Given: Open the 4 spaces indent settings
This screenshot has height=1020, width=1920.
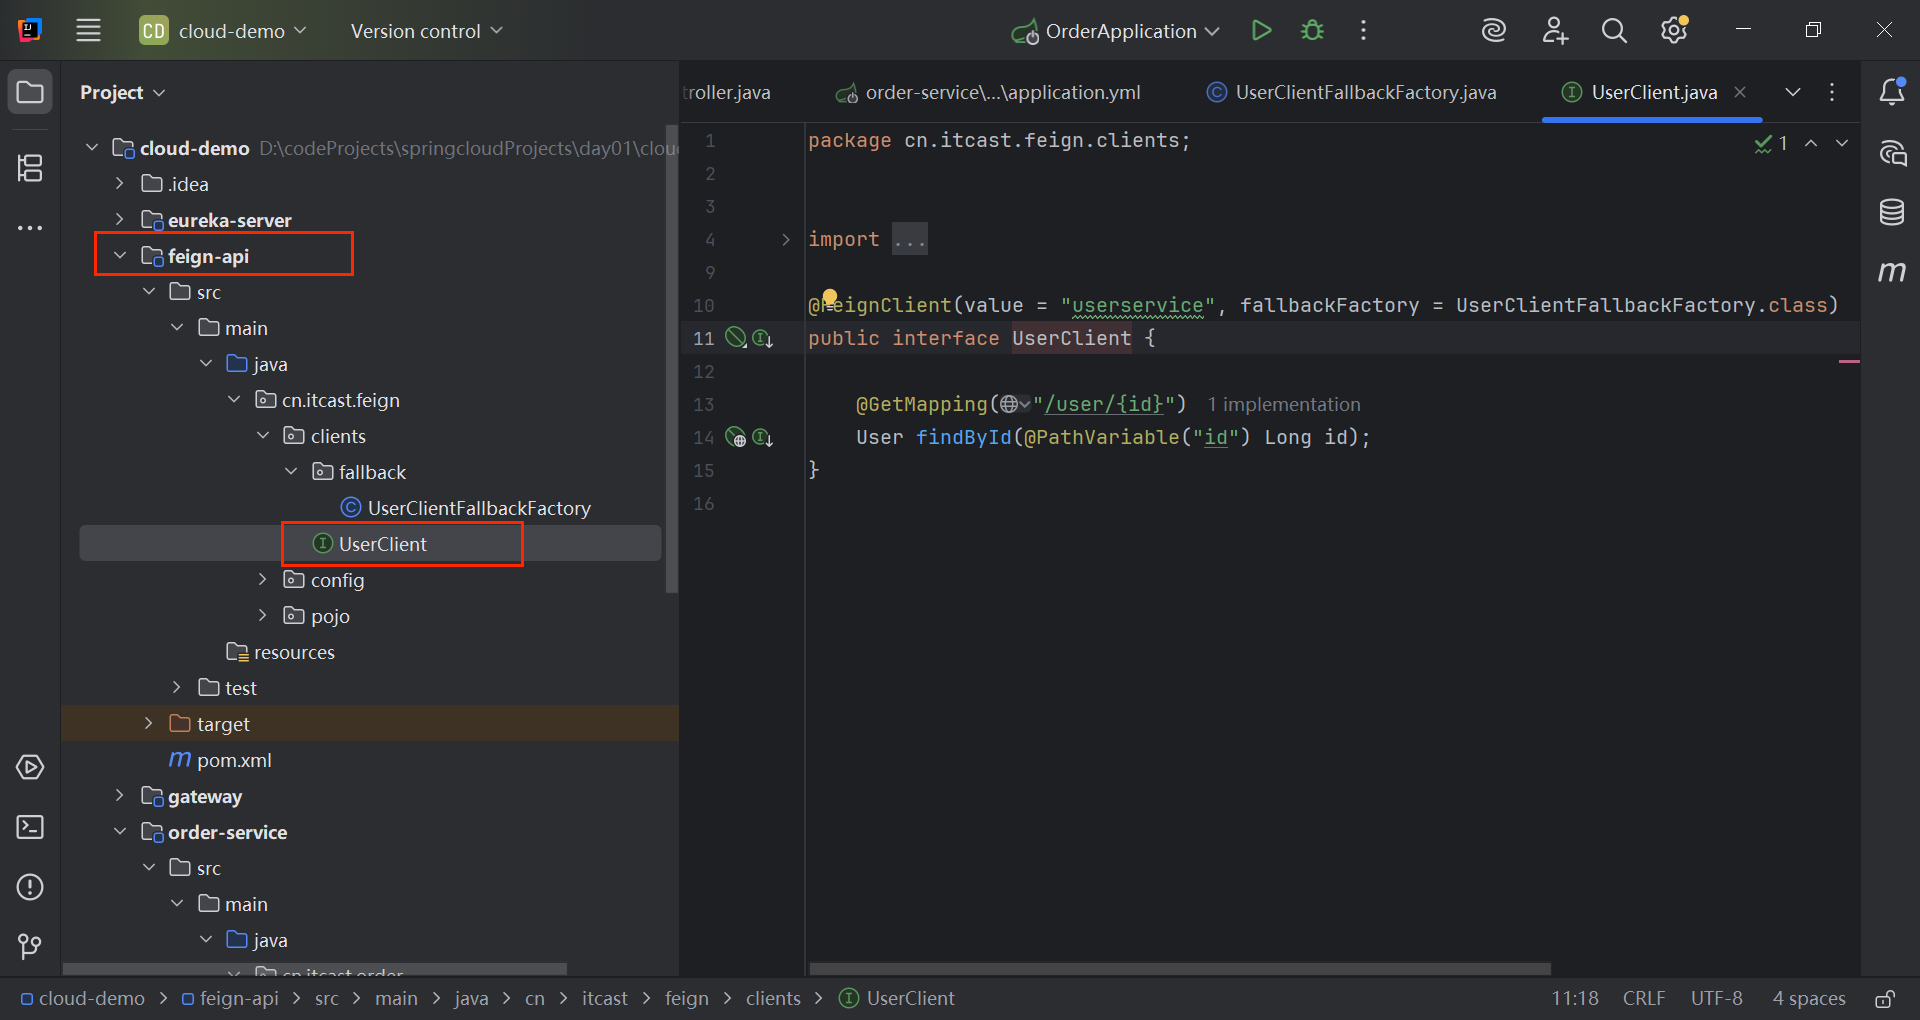Looking at the screenshot, I should pyautogui.click(x=1809, y=999).
